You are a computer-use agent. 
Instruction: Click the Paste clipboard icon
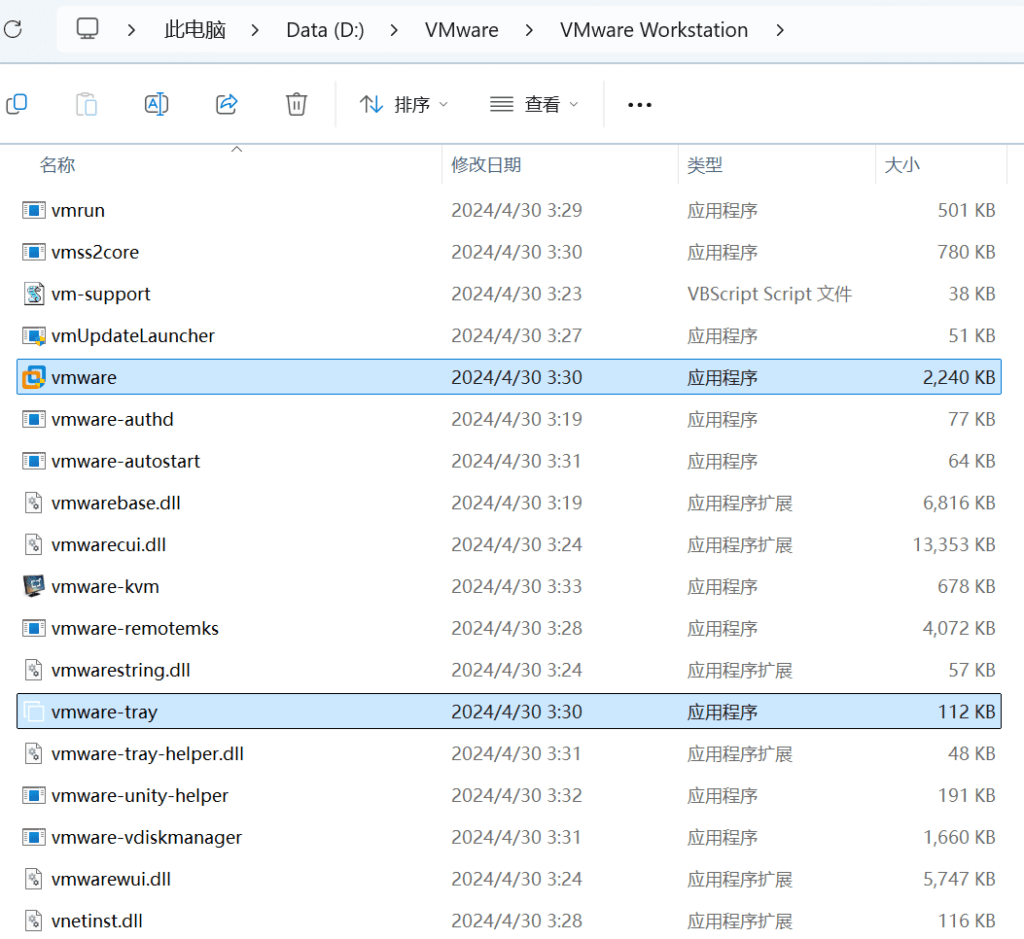point(87,104)
